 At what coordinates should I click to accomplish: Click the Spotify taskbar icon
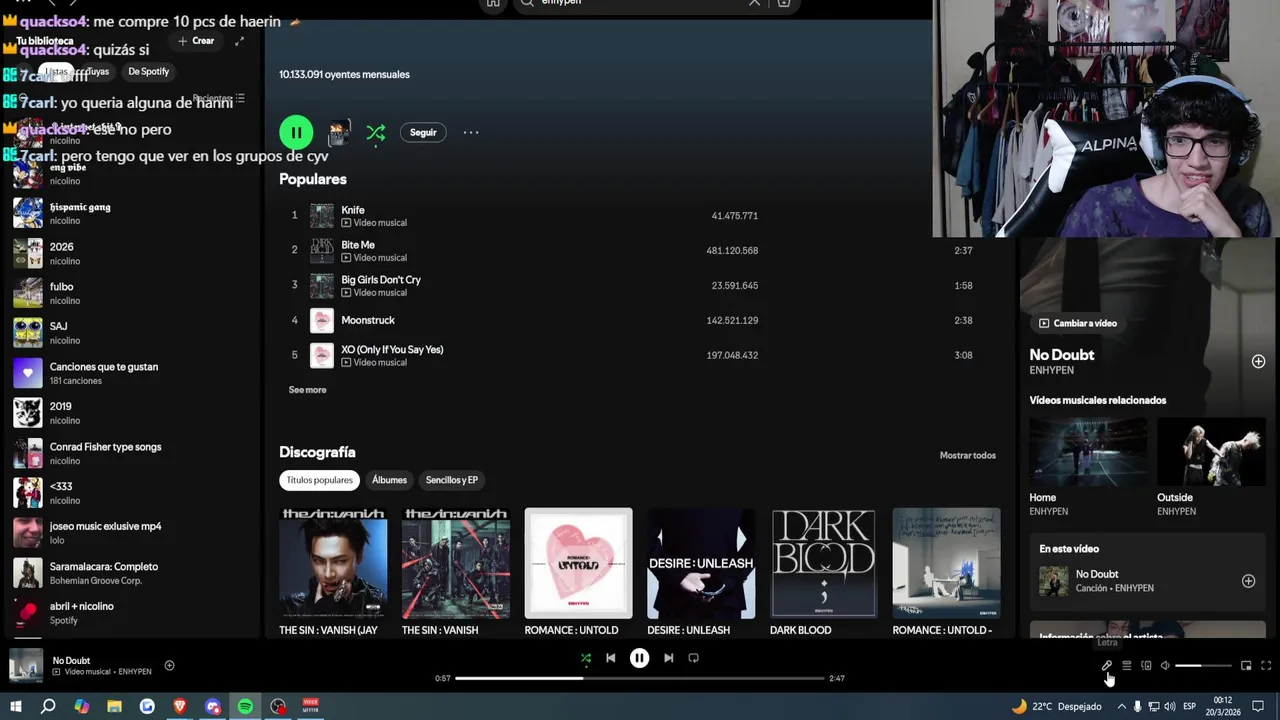[x=245, y=706]
